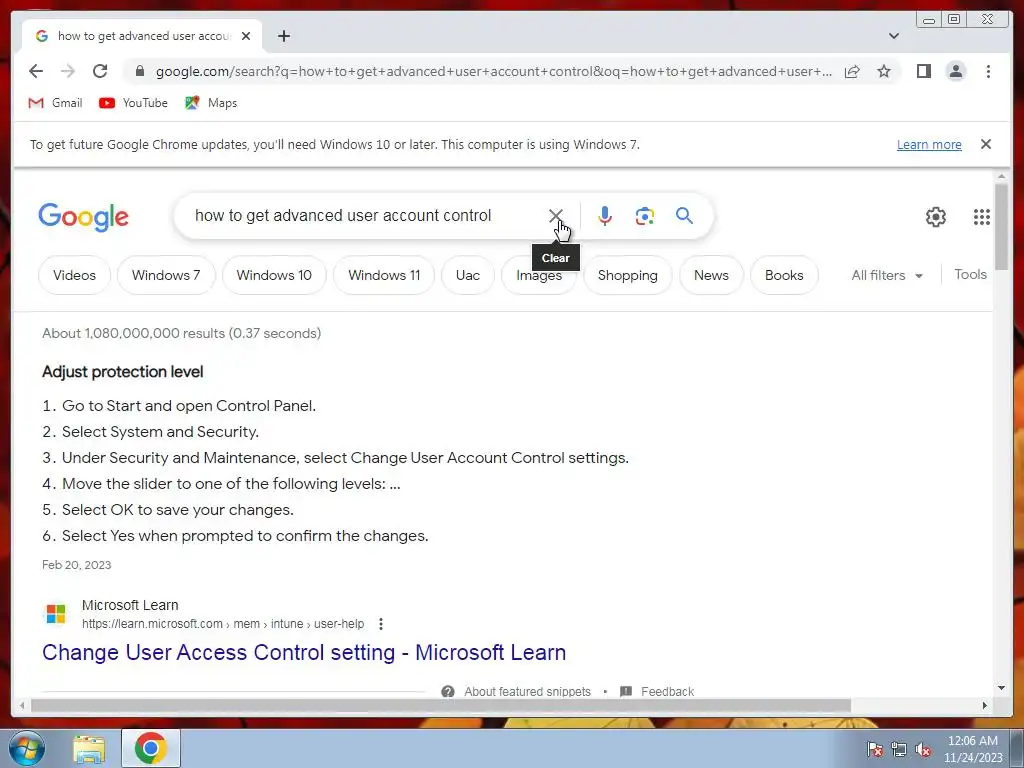The width and height of the screenshot is (1024, 768).
Task: Open the Gmail bookmark
Action: click(x=56, y=103)
